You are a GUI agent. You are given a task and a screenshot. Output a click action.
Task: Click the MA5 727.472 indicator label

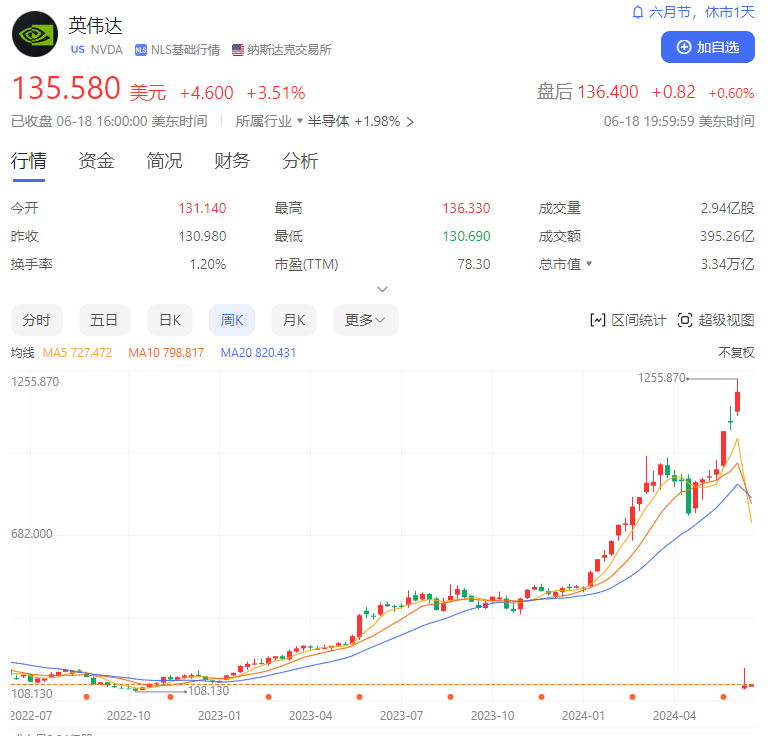click(x=77, y=353)
